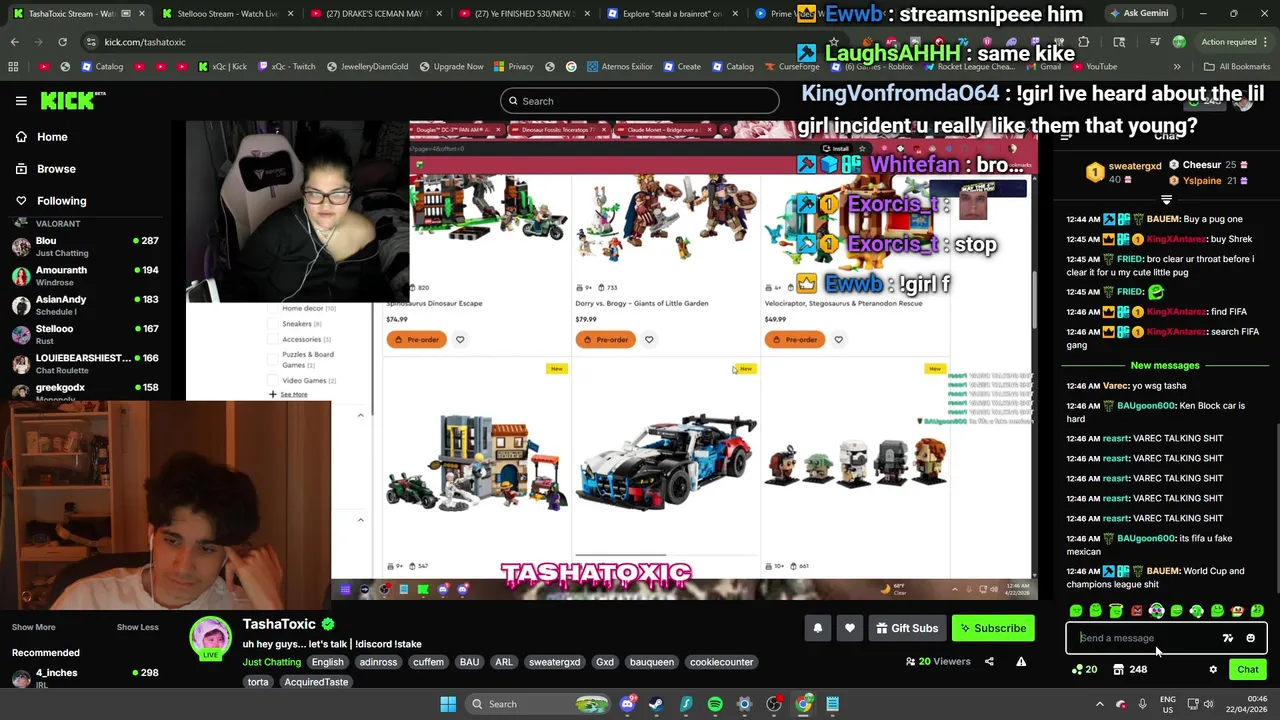Click Show More in sidebar
Viewport: 1280px width, 720px height.
[33, 627]
